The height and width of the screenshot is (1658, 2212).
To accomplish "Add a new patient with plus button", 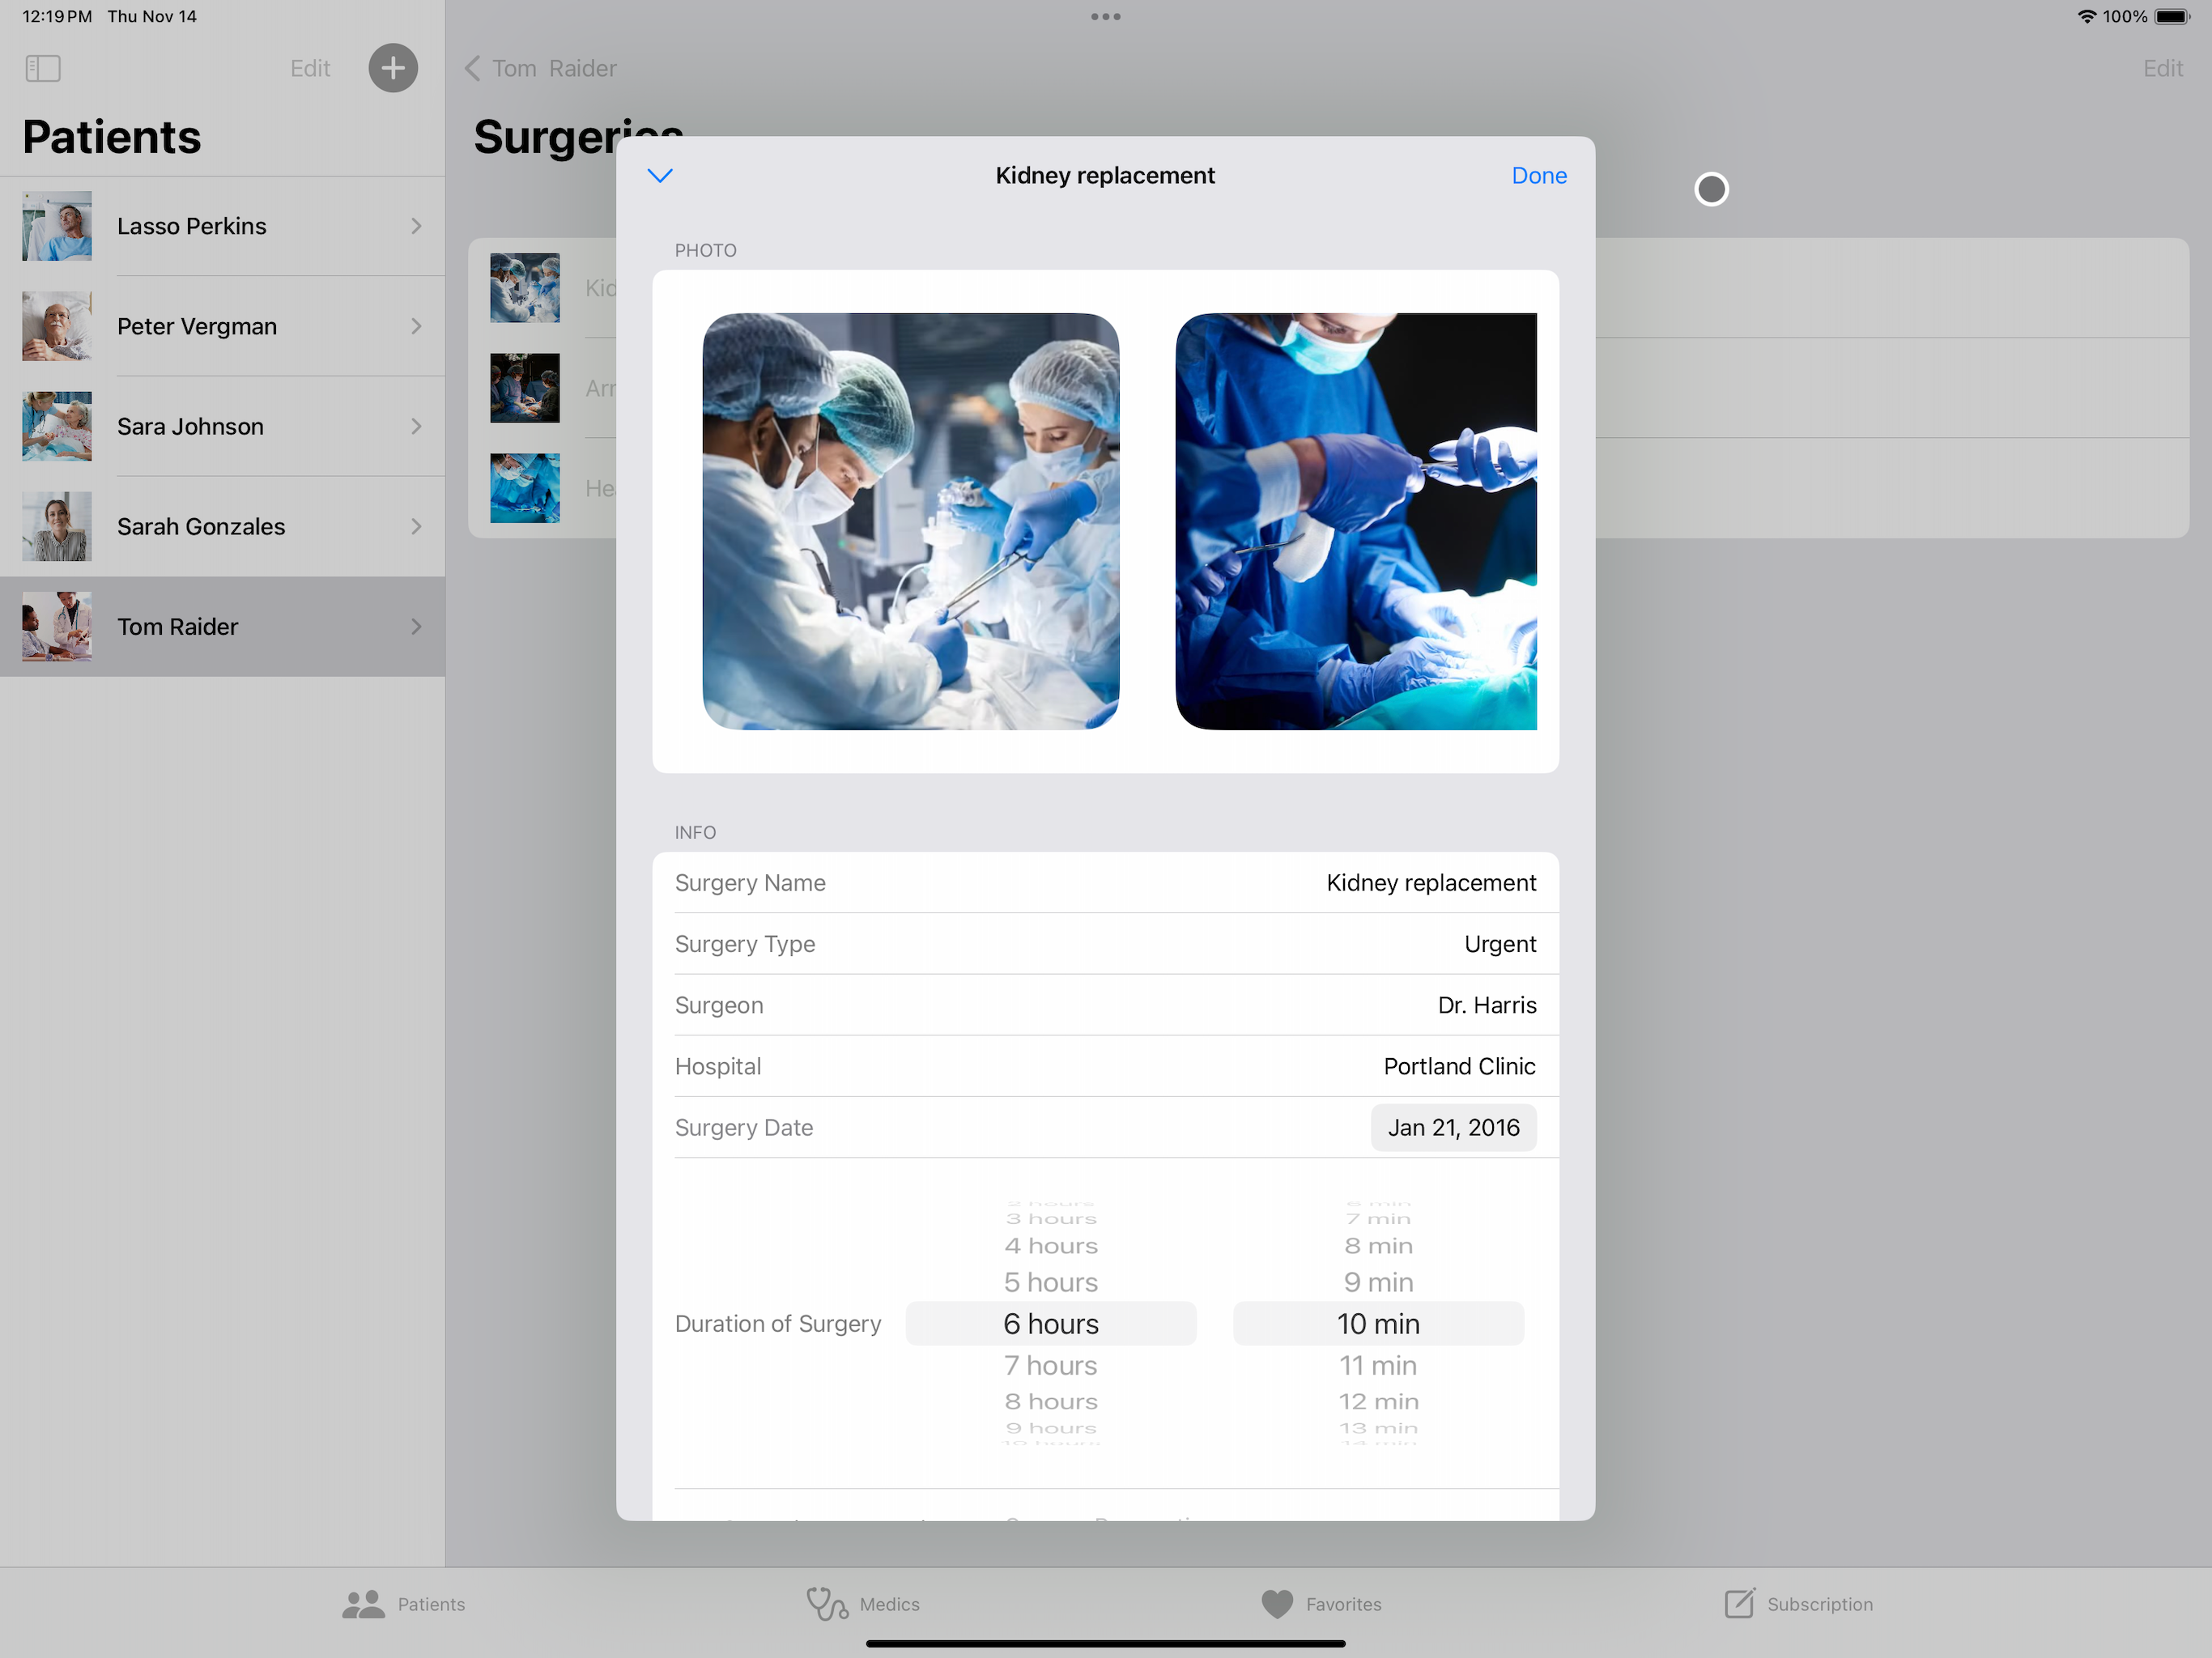I will (393, 68).
